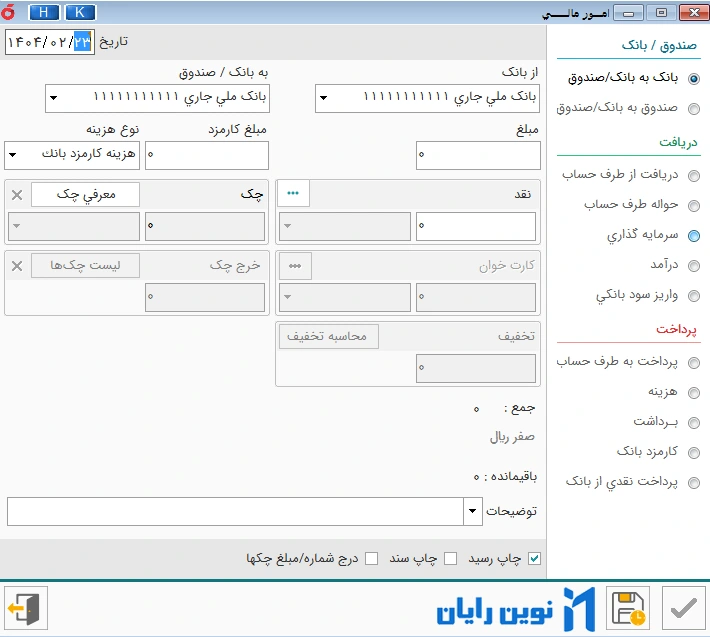The image size is (710, 637).
Task: Click the صندوق / بانک section heading
Action: pyautogui.click(x=659, y=46)
